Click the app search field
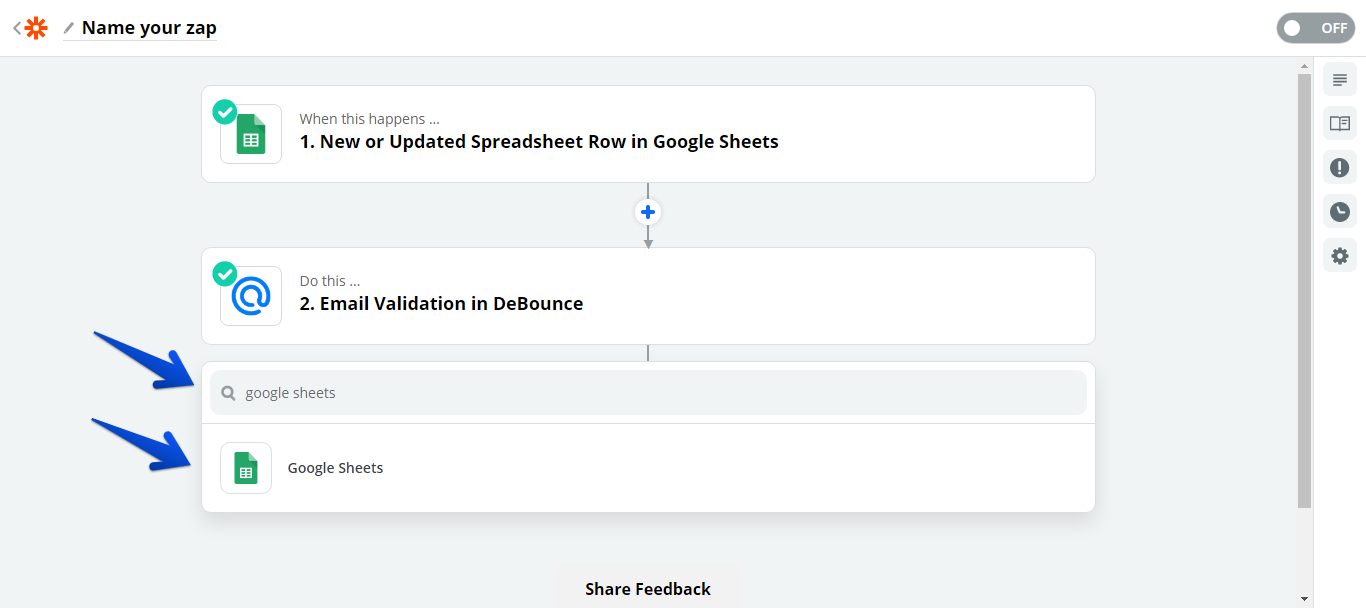The width and height of the screenshot is (1366, 608). pos(648,393)
